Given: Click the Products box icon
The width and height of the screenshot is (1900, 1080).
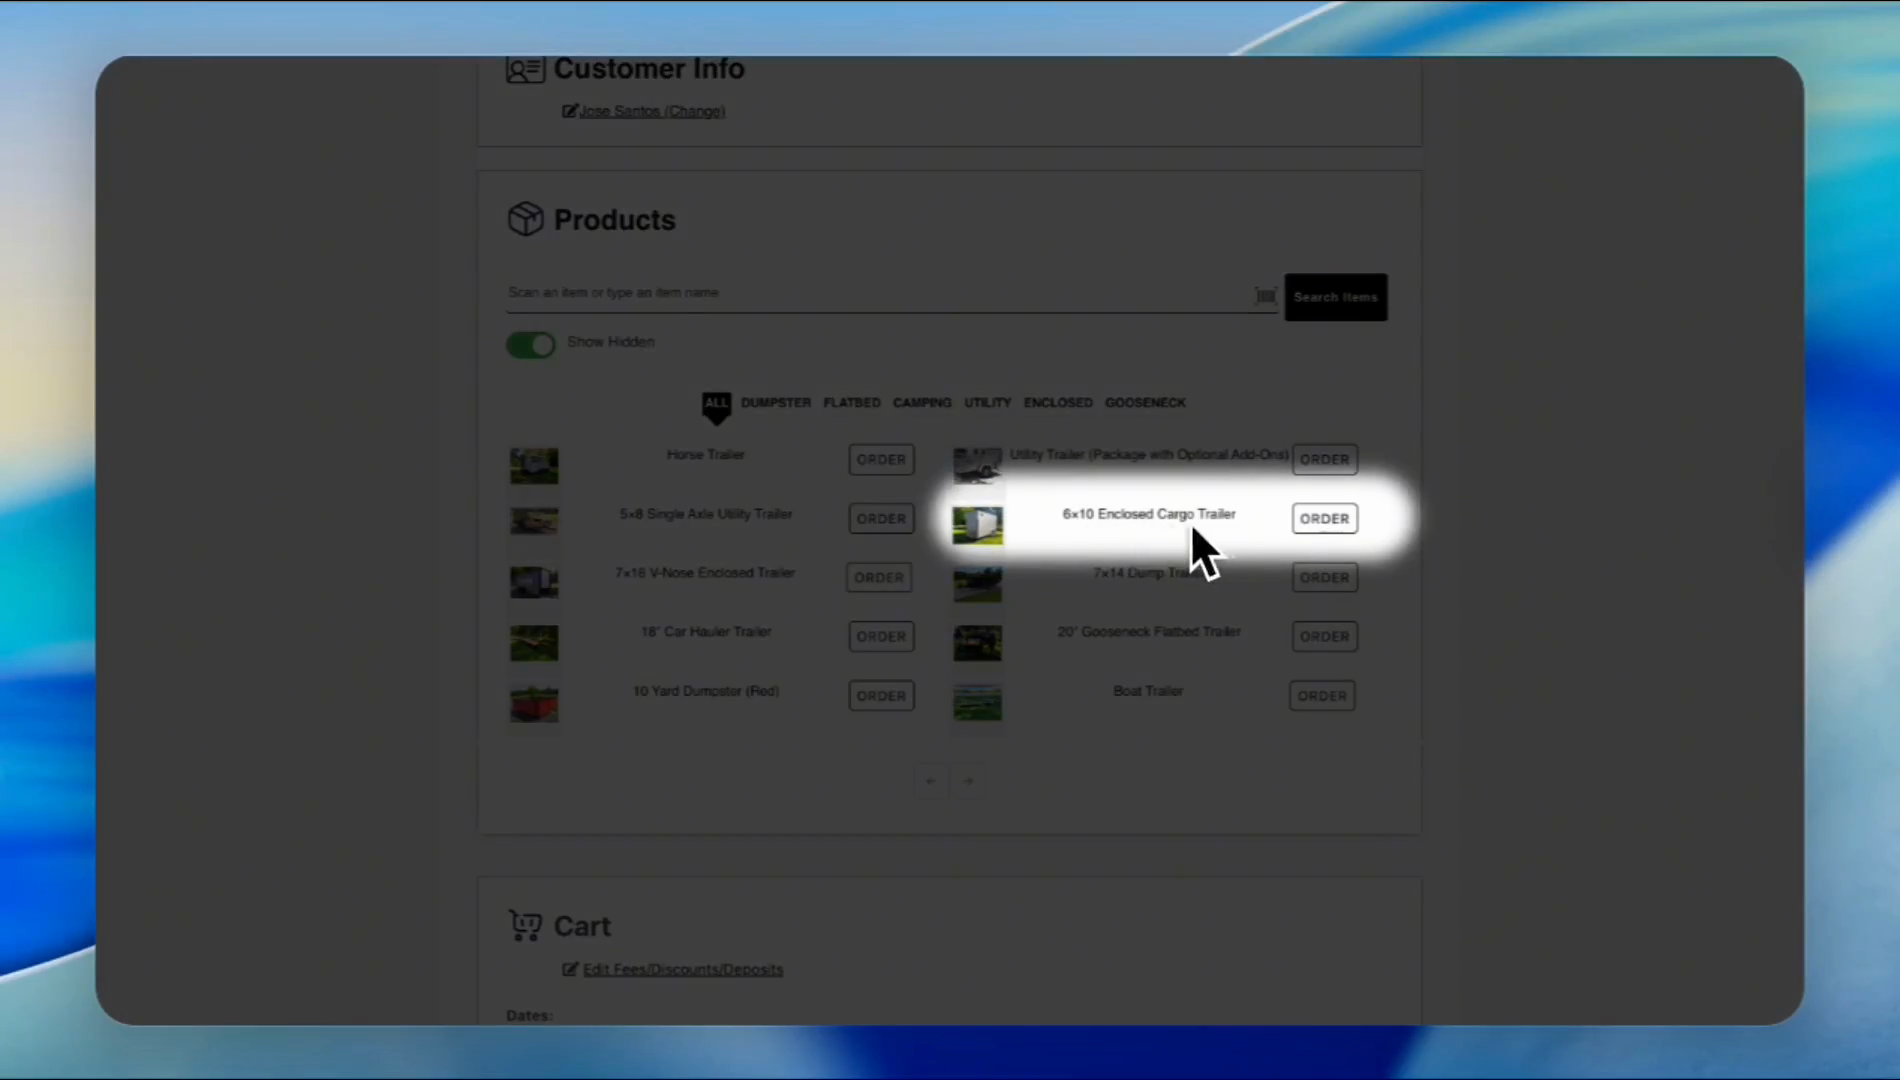Looking at the screenshot, I should [x=525, y=219].
